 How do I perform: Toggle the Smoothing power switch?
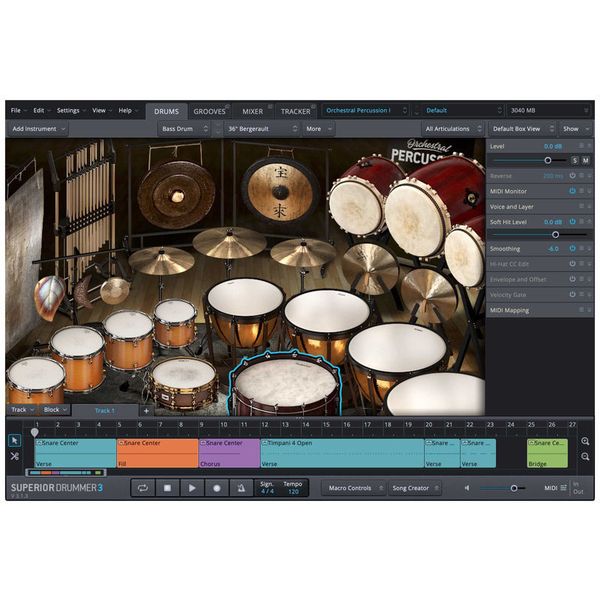click(x=572, y=248)
